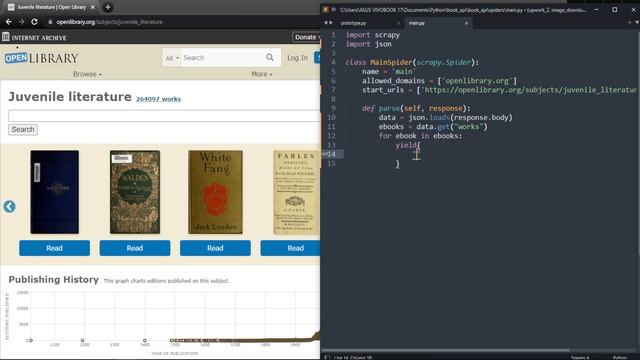Open the editor tab list dropdown arrow
Screen dimensions: 640x360
(637, 23)
